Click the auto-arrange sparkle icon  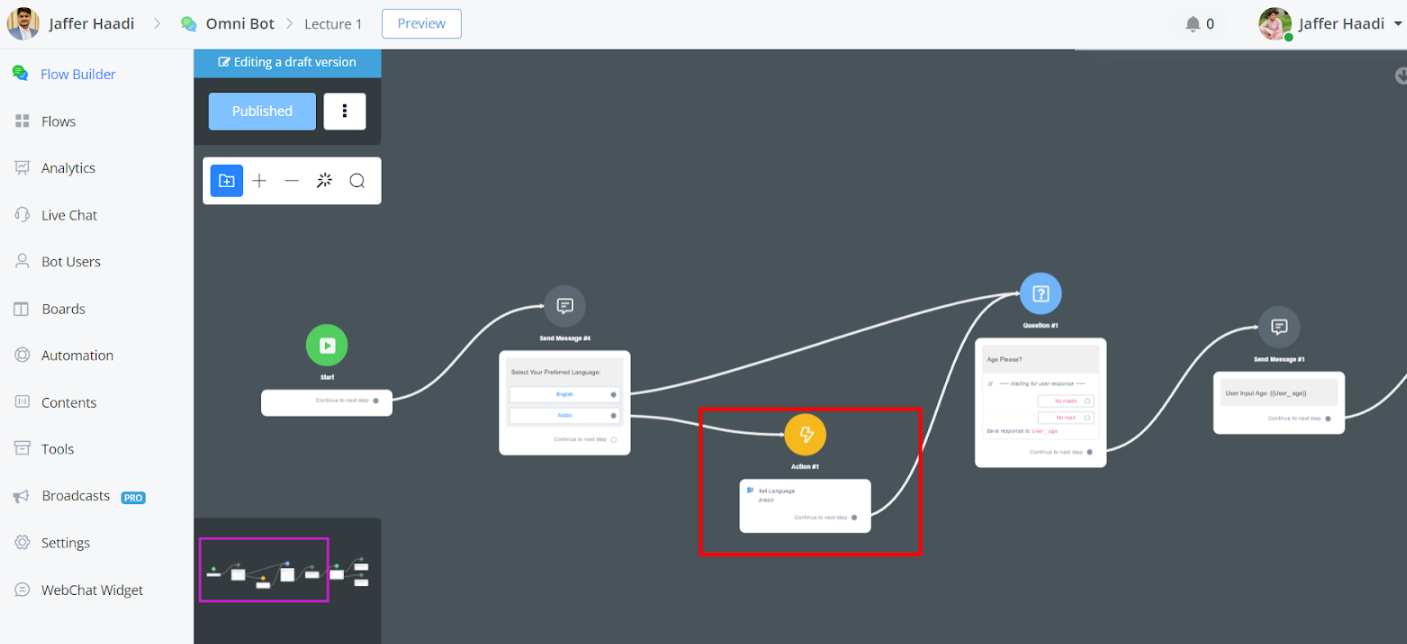point(324,181)
